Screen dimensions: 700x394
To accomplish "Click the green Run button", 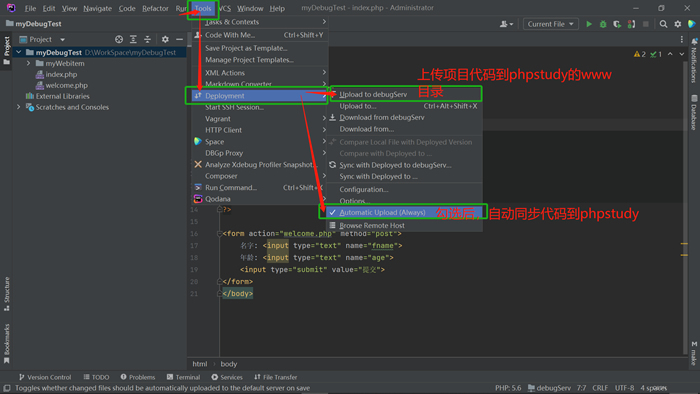I will coord(589,24).
